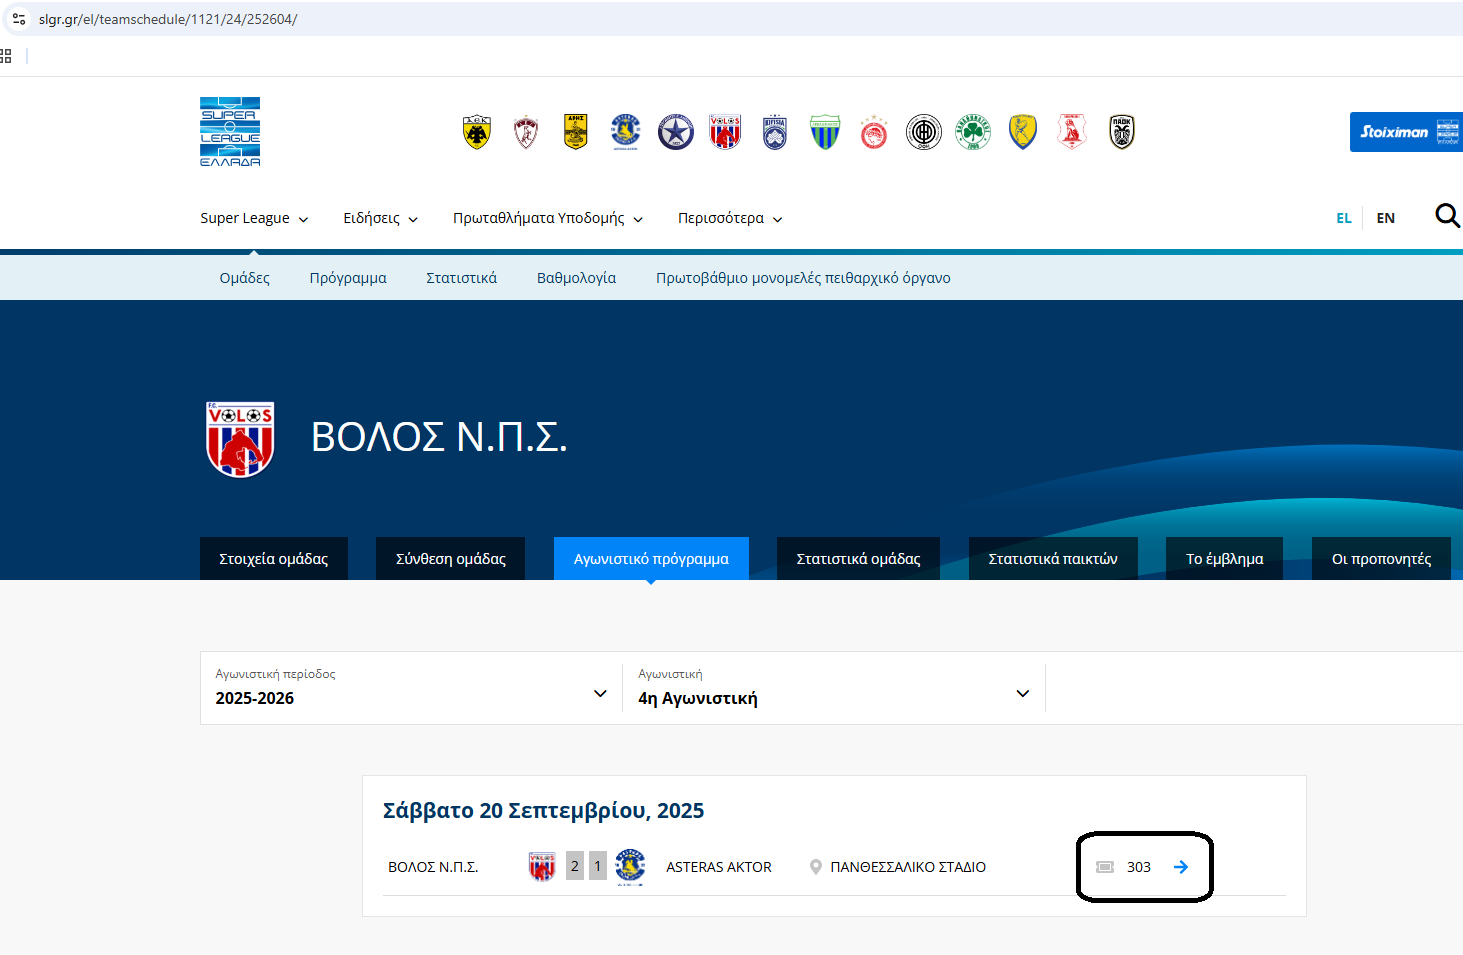
Task: Click the Stoiximan sponsor banner
Action: pyautogui.click(x=1405, y=132)
